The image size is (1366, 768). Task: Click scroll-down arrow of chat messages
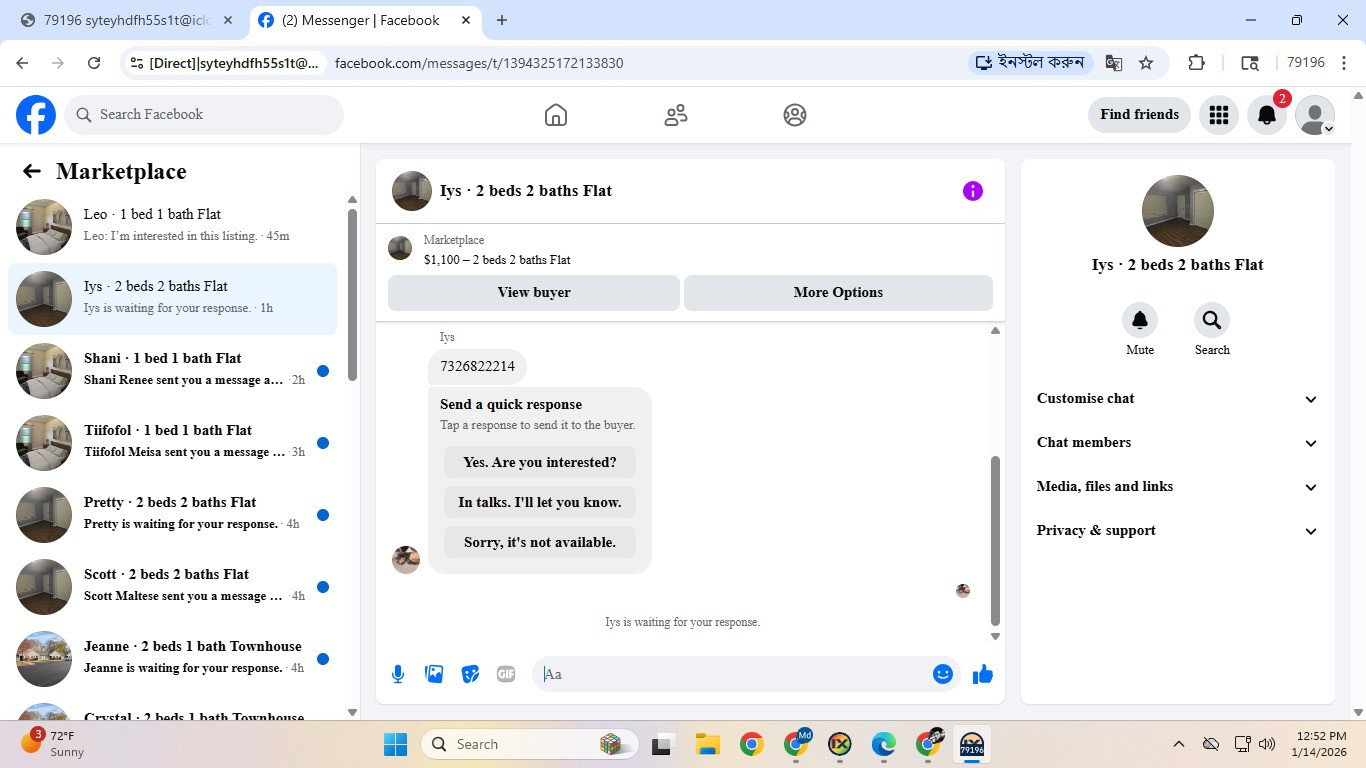coord(995,636)
